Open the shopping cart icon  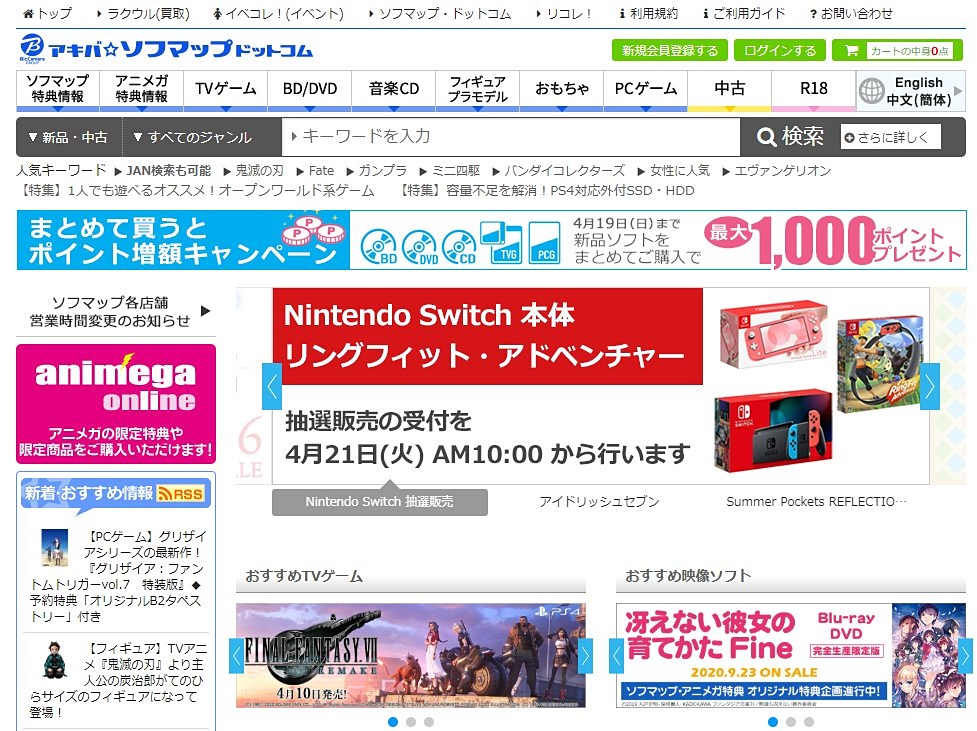pyautogui.click(x=852, y=50)
